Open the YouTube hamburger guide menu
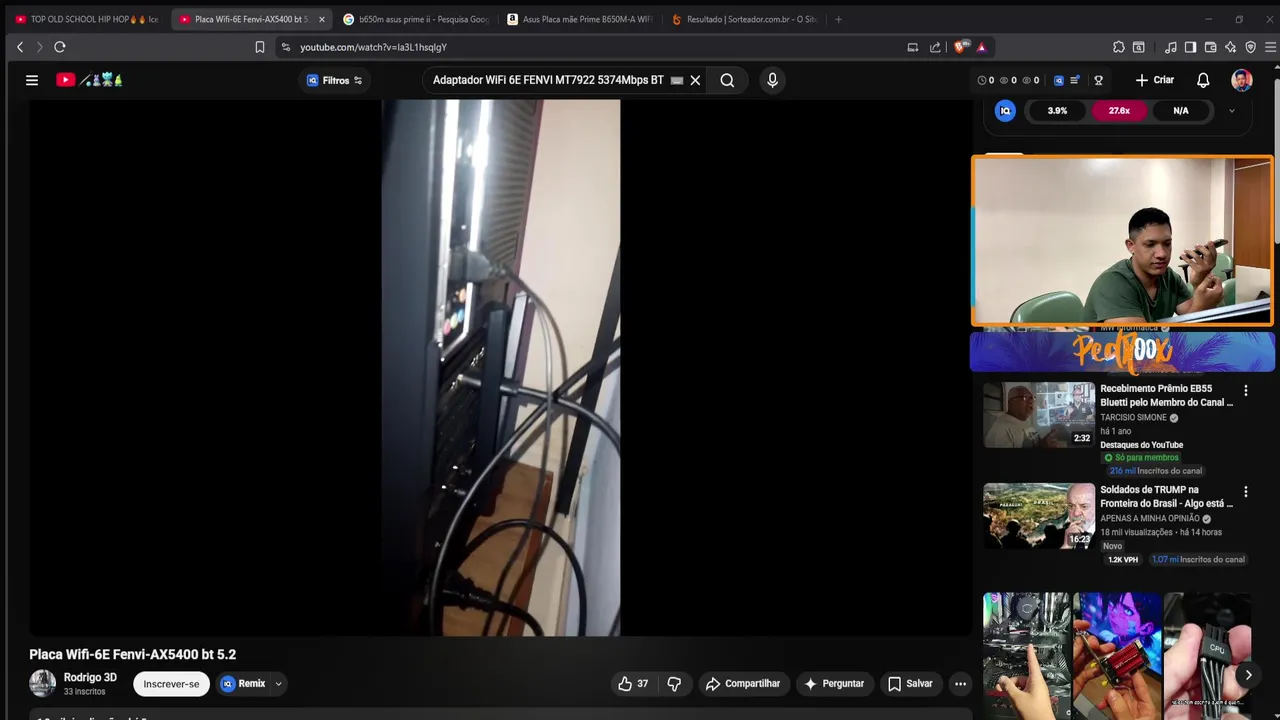 tap(32, 80)
